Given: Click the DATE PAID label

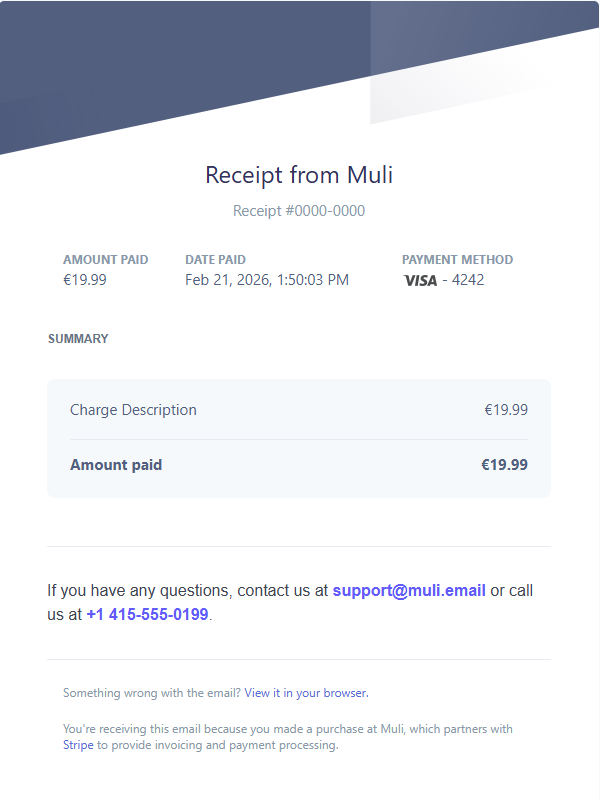Looking at the screenshot, I should [x=215, y=259].
